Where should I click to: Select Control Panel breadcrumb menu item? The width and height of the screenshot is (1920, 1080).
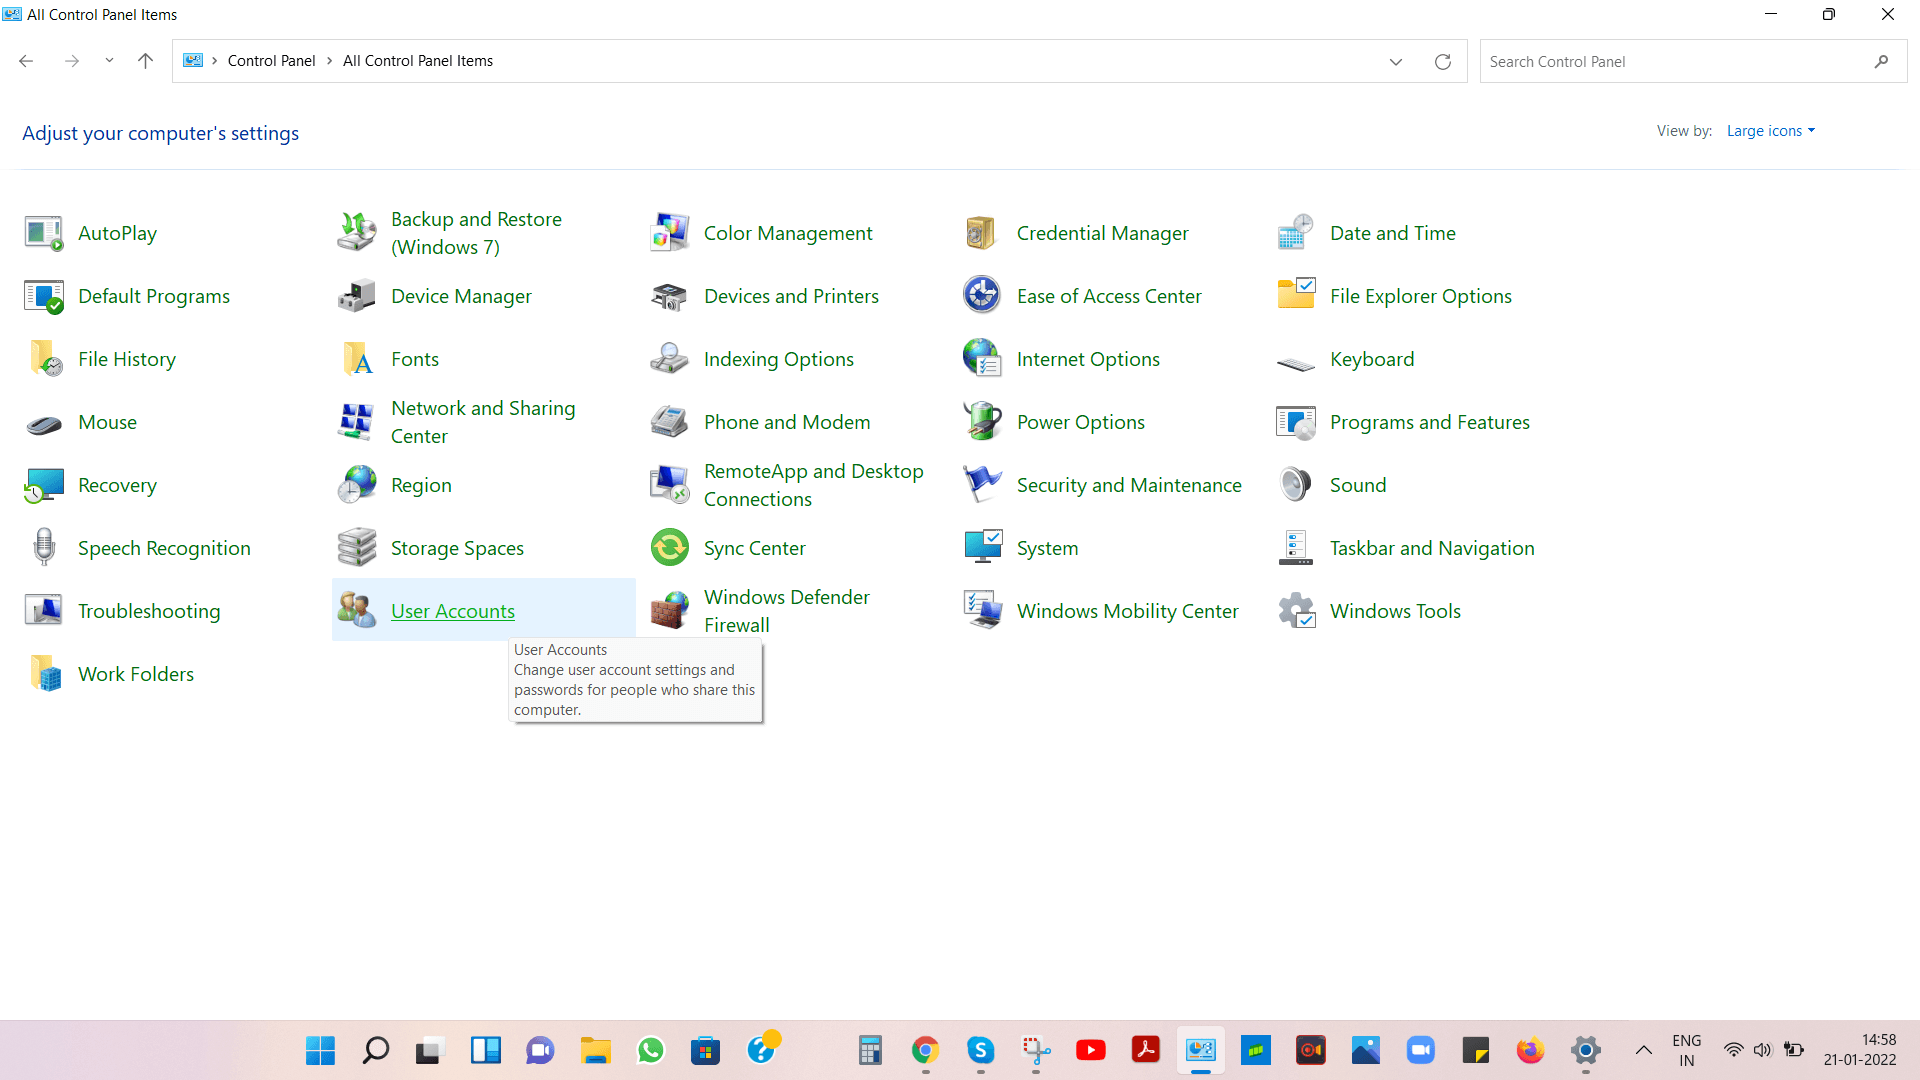pos(270,61)
